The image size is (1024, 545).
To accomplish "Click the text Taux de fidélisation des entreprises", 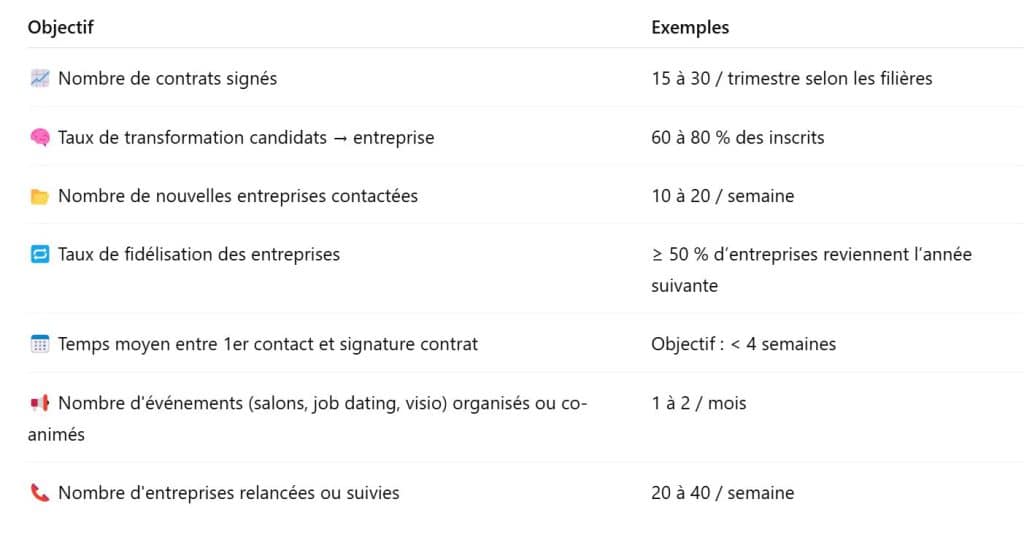I will 199,254.
